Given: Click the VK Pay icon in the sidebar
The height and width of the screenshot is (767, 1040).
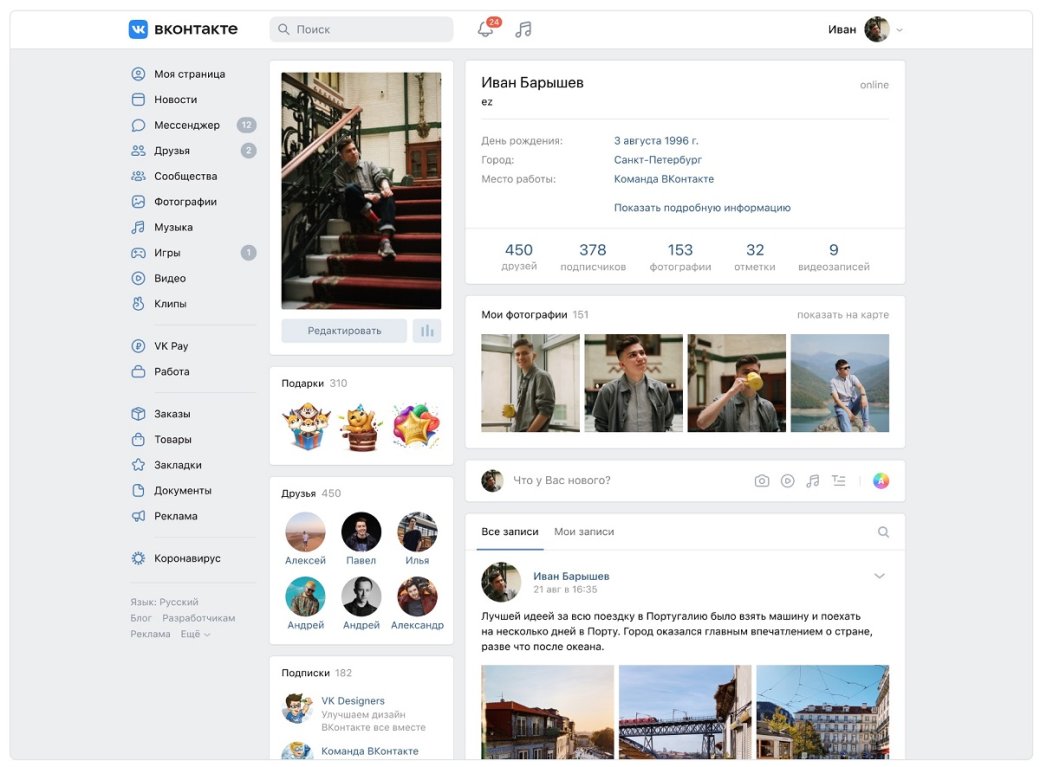Looking at the screenshot, I should pos(138,346).
